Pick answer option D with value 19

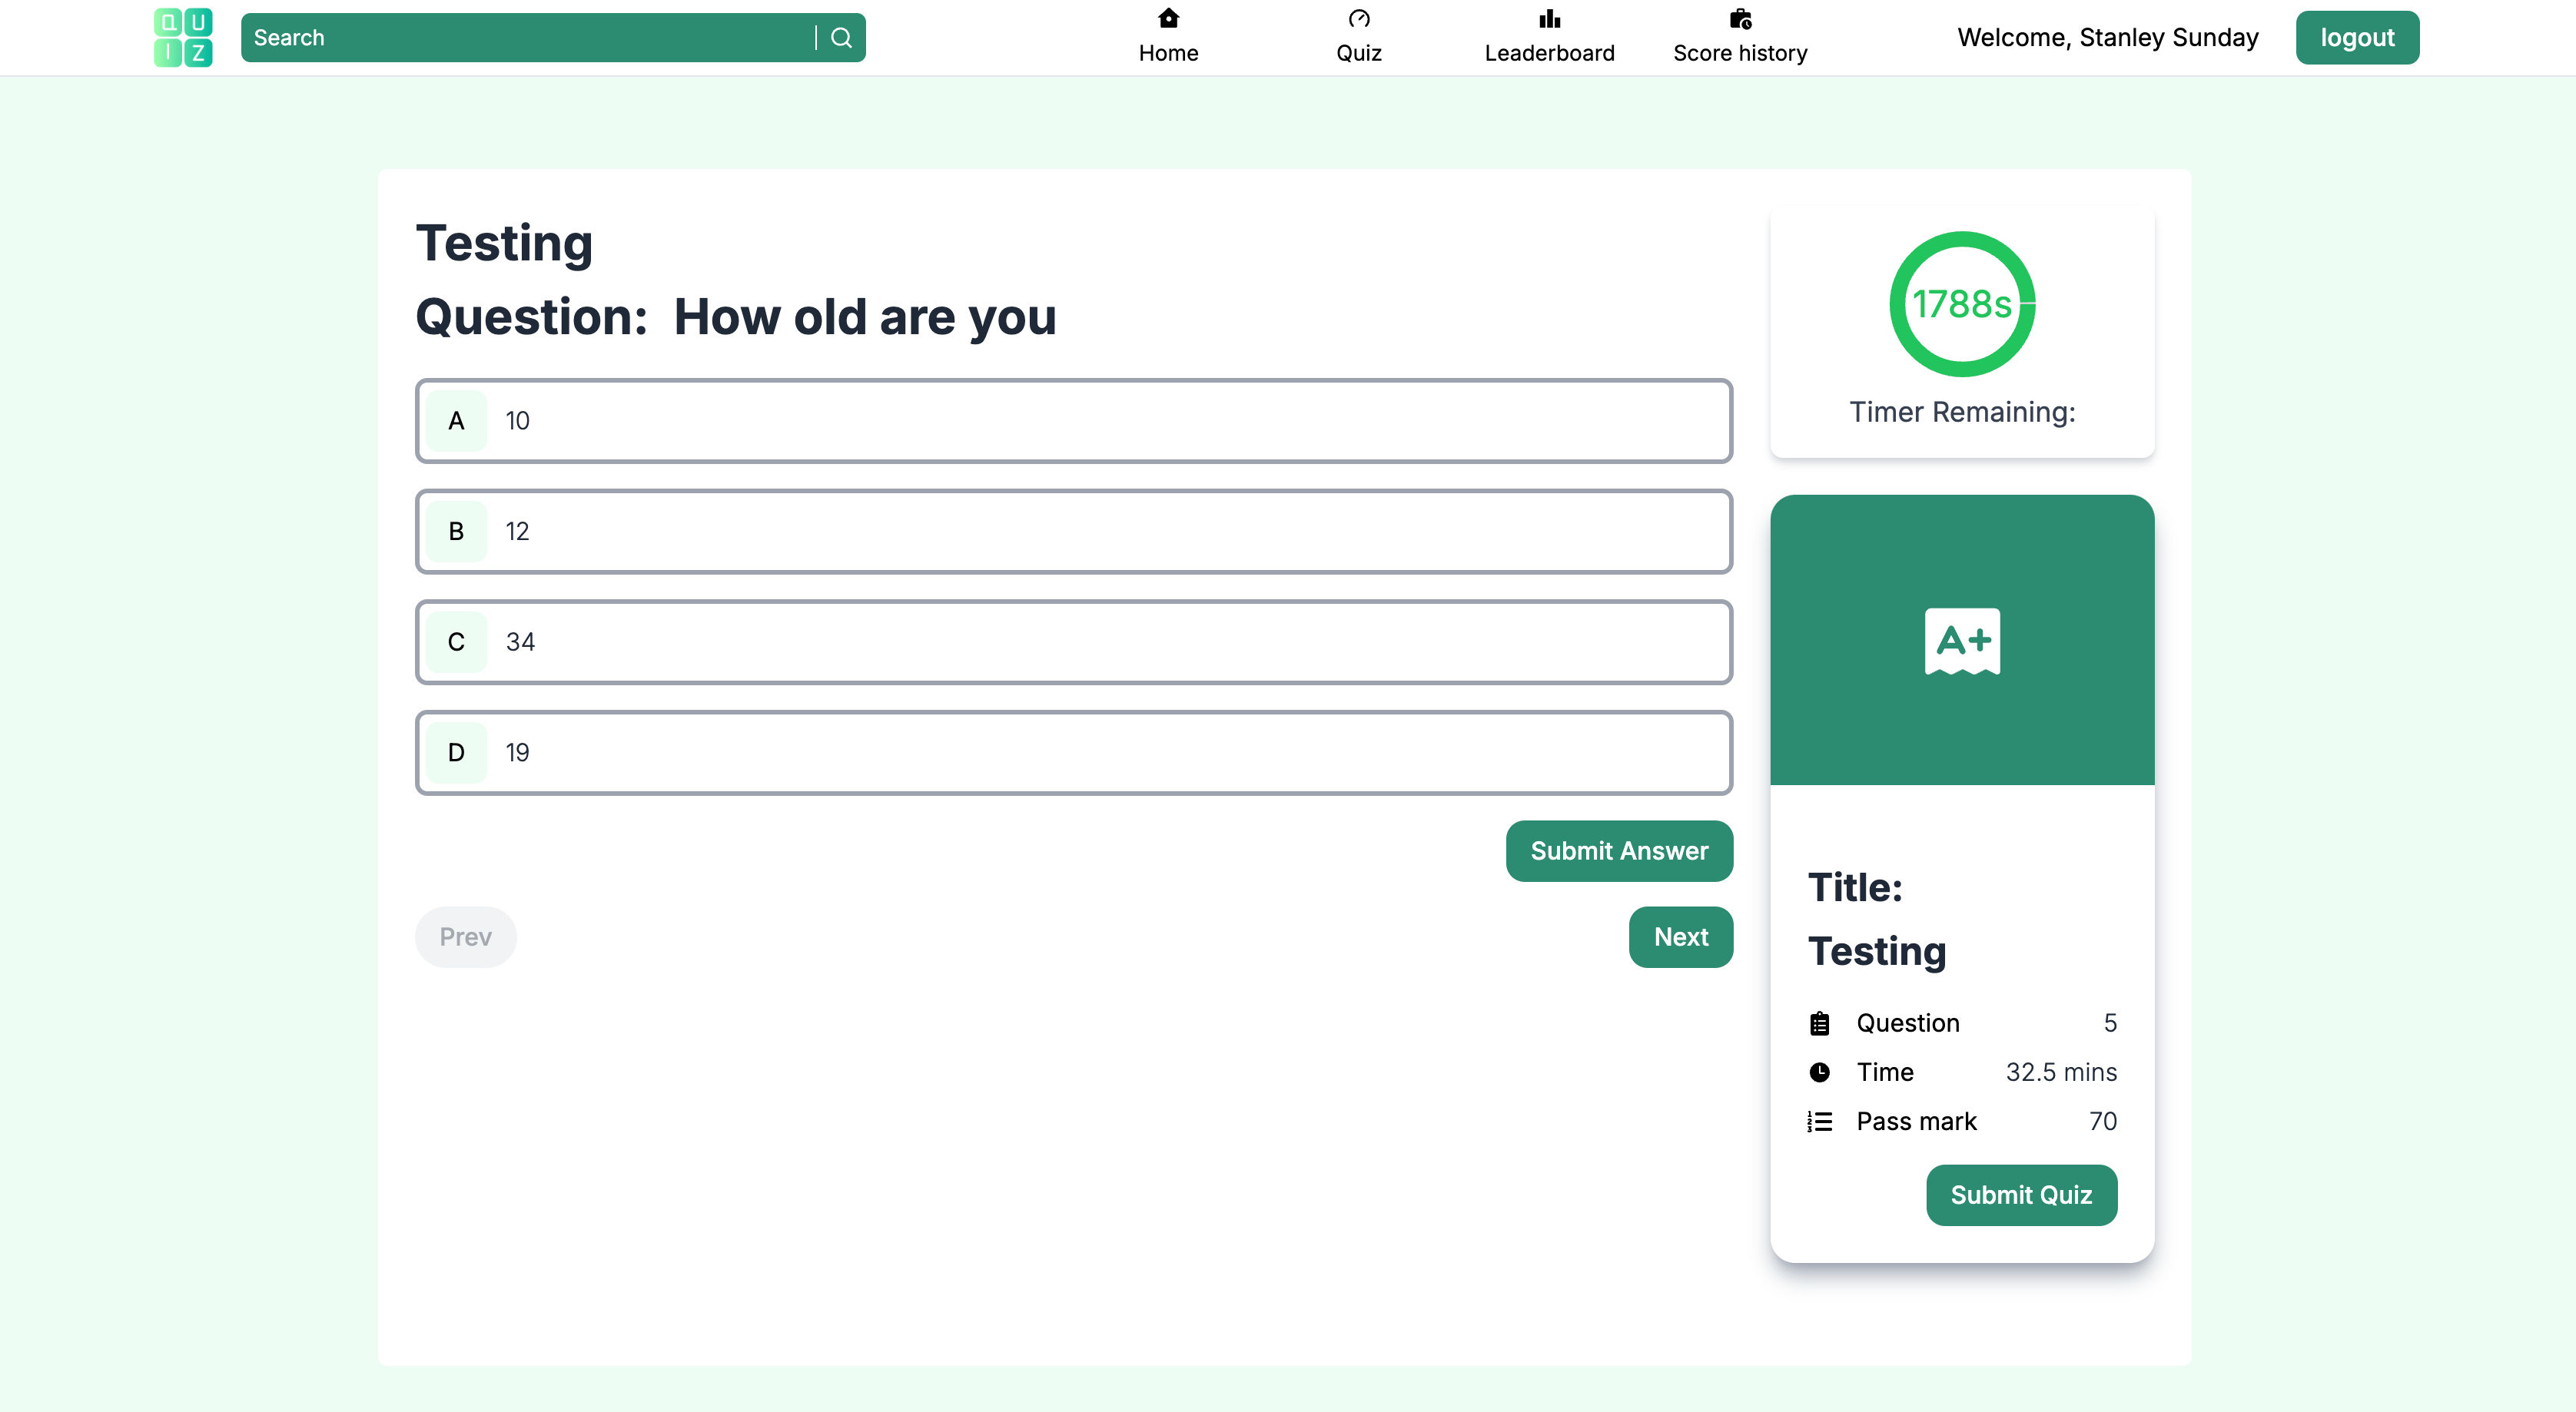[x=1073, y=753]
